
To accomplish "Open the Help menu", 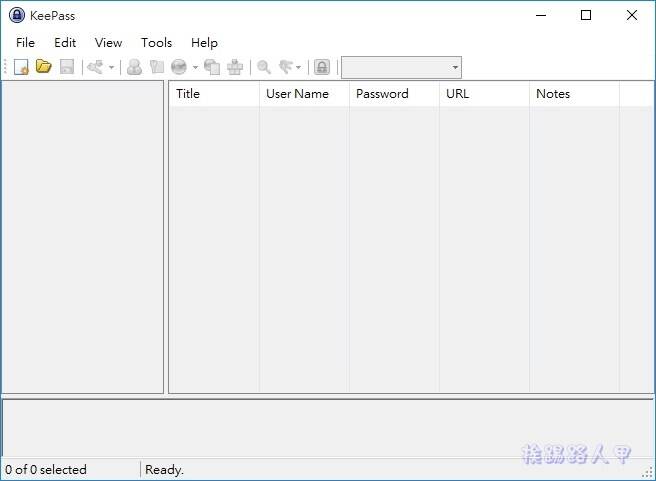I will [x=204, y=43].
